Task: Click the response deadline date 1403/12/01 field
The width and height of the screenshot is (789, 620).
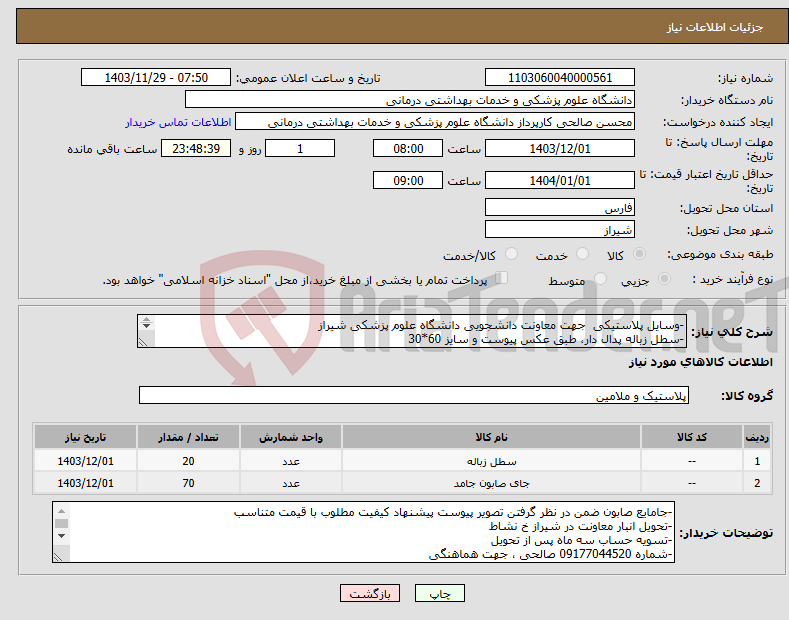Action: point(560,148)
